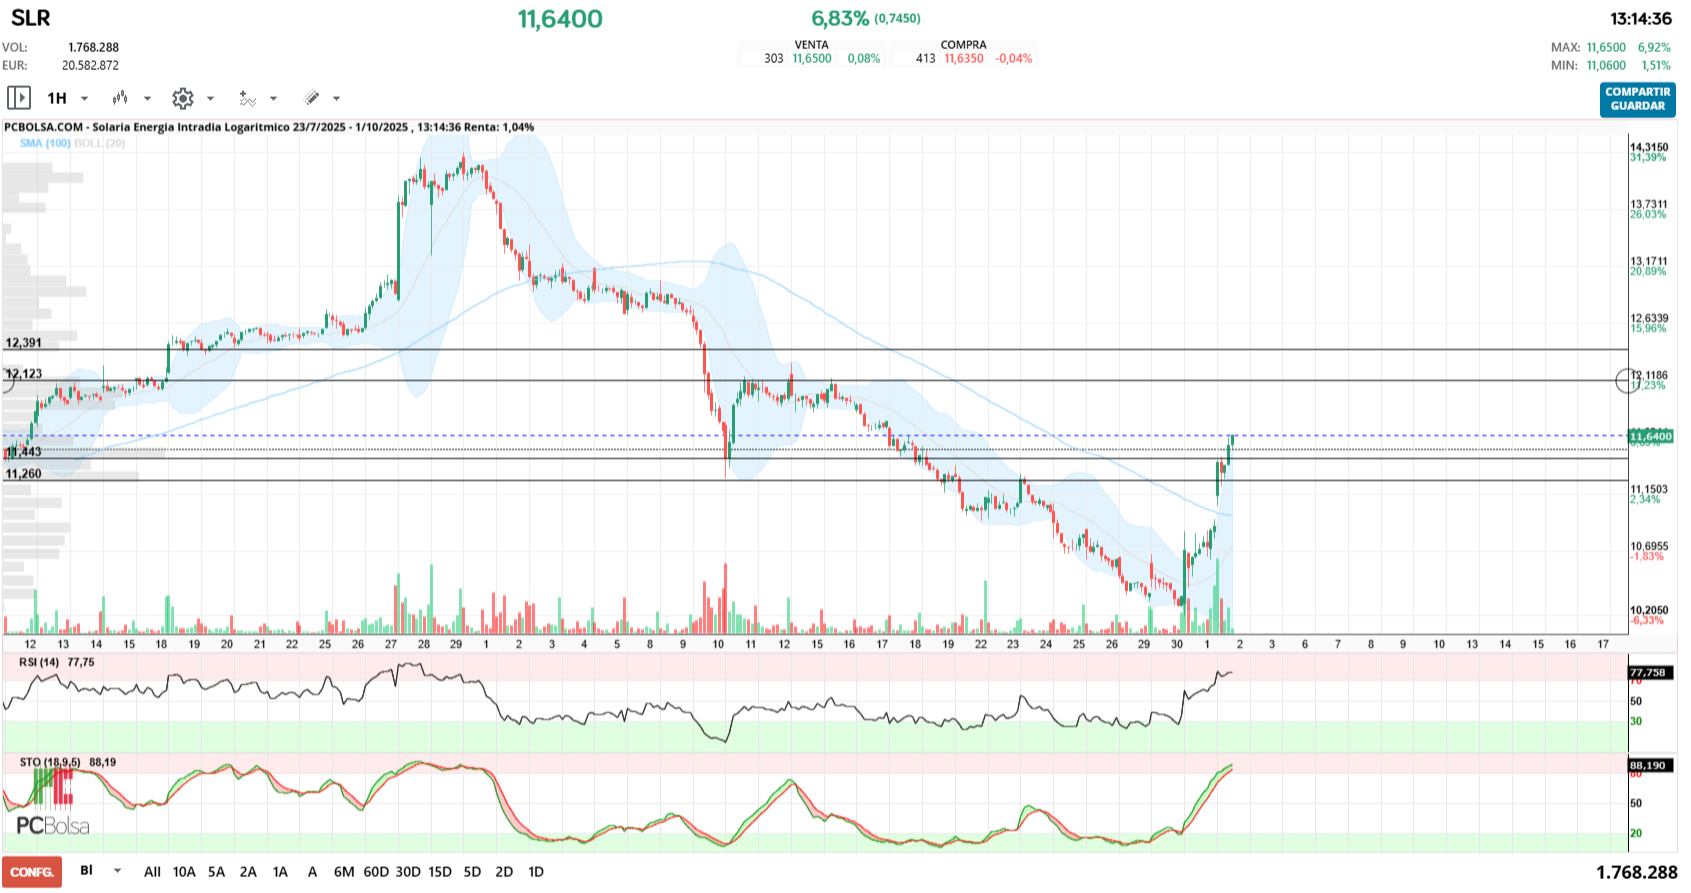Click the COMPRA price 11,6350
Image resolution: width=1691 pixels, height=893 pixels.
coord(964,59)
